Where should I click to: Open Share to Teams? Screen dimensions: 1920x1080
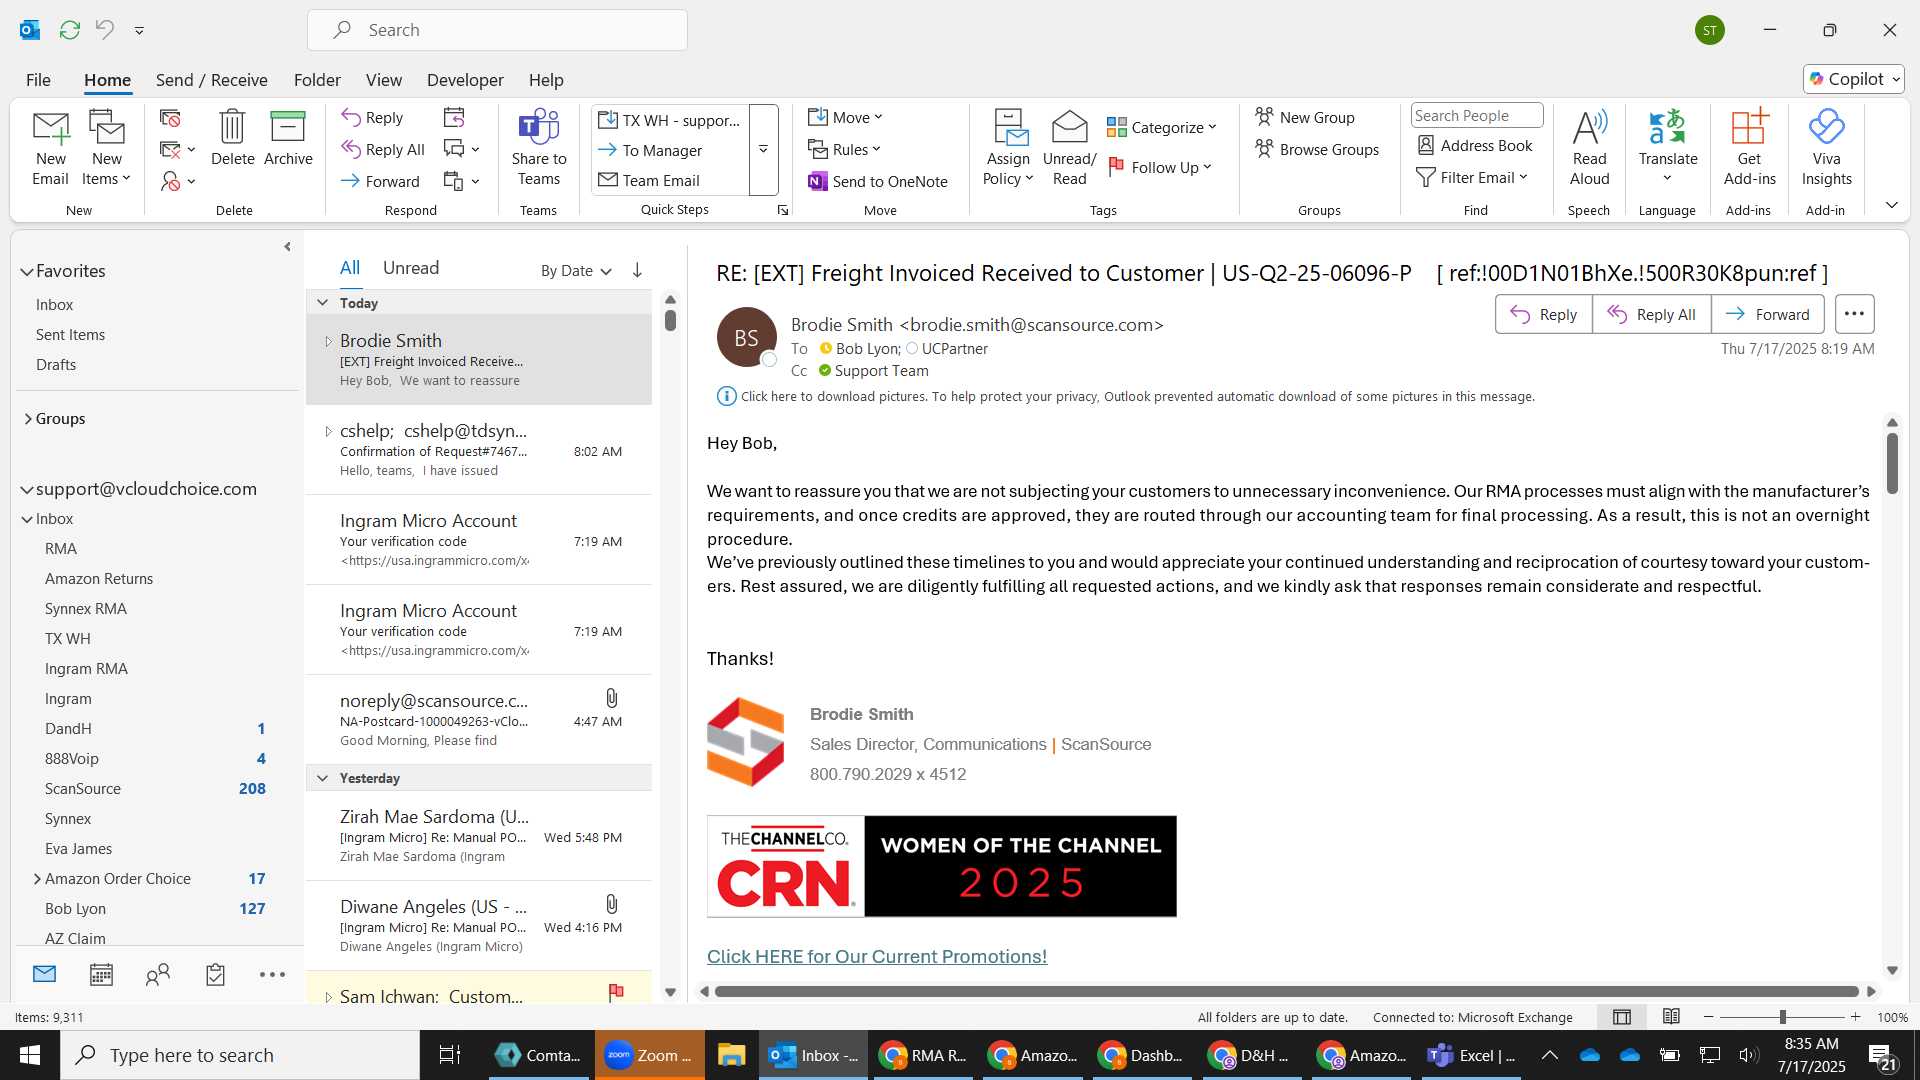click(x=538, y=147)
